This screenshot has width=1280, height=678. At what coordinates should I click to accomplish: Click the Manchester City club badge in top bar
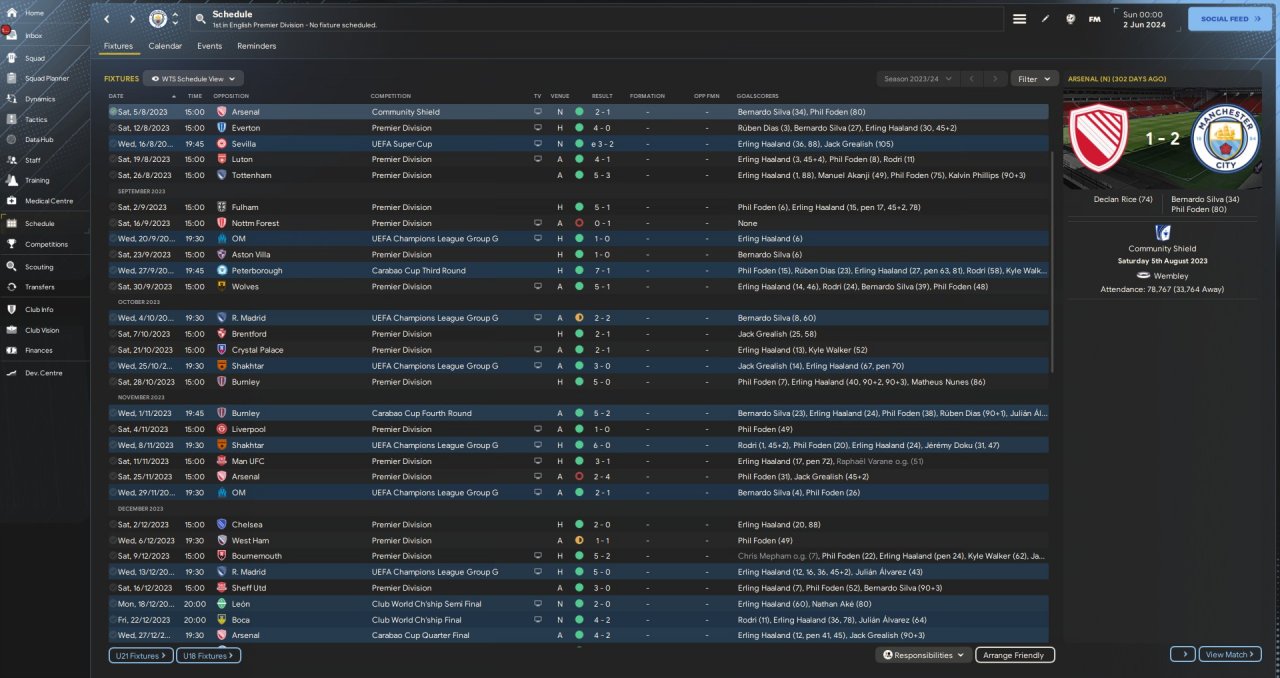(158, 19)
